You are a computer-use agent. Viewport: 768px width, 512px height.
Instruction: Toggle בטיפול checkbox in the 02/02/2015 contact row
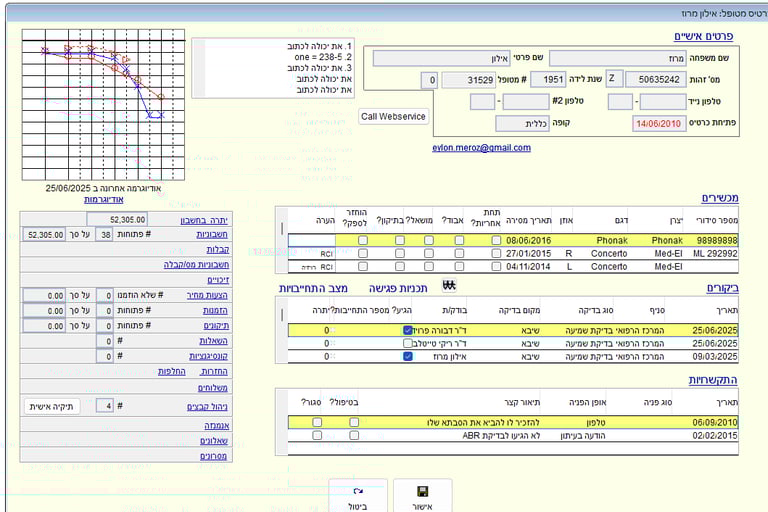[354, 436]
